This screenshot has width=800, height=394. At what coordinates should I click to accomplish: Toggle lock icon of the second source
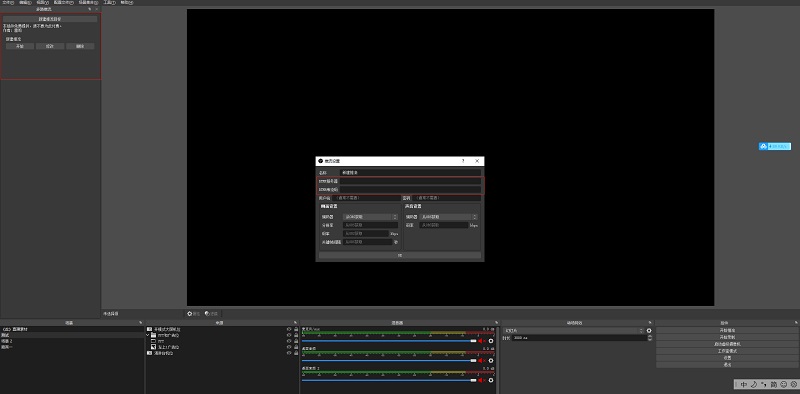(296, 335)
